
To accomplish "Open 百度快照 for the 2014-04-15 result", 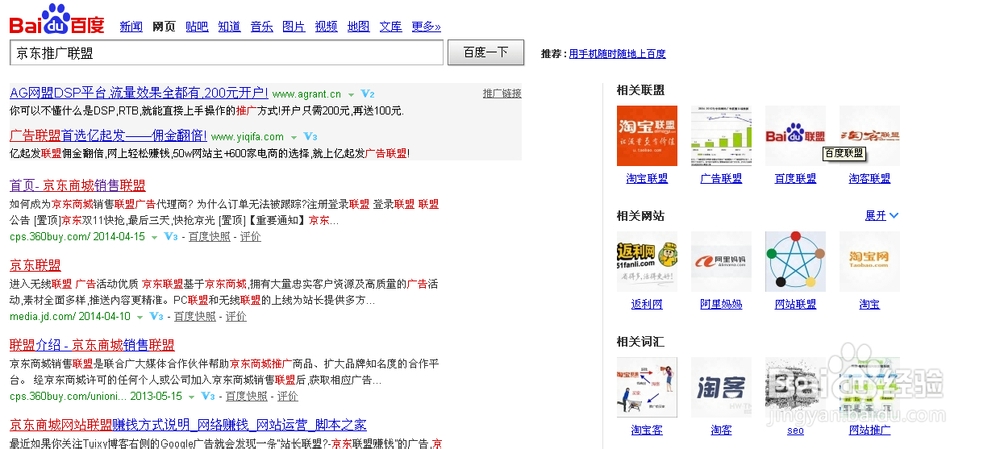I will 209,237.
